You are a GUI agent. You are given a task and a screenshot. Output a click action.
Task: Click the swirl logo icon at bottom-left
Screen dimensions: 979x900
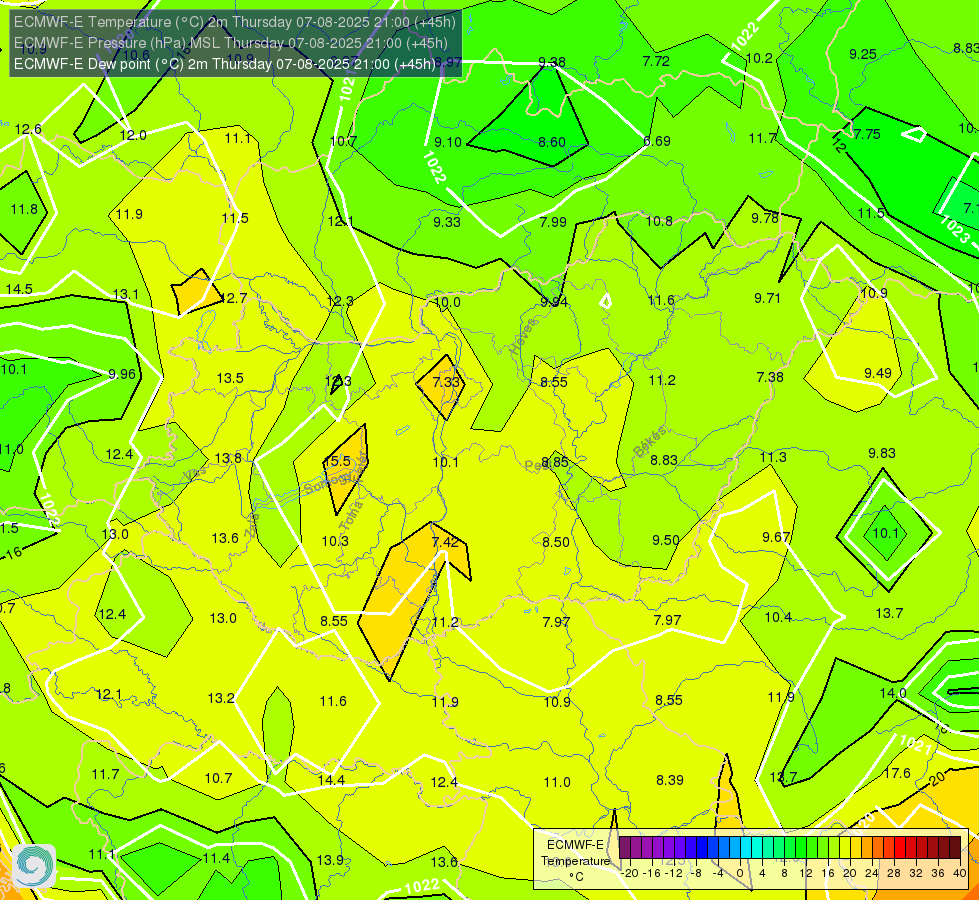pos(34,866)
